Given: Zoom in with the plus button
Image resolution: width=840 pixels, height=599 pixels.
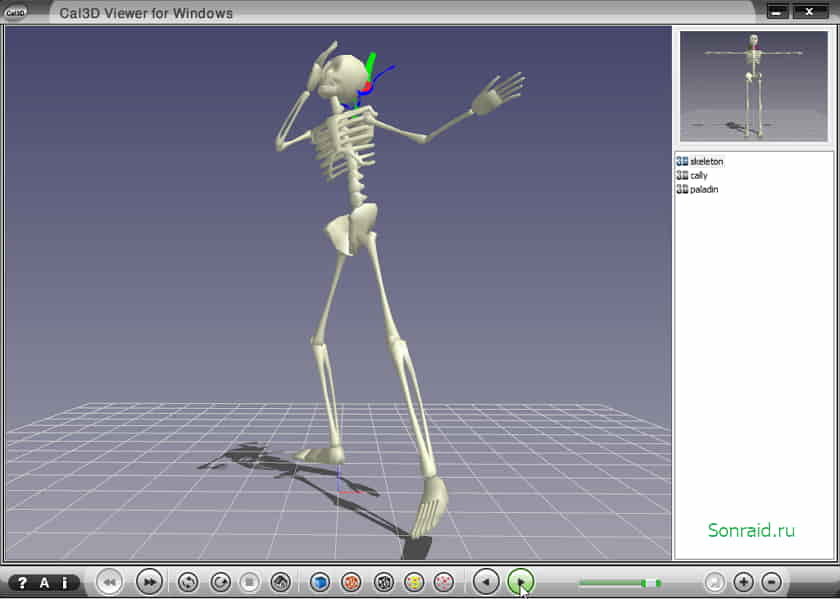Looking at the screenshot, I should pyautogui.click(x=743, y=582).
